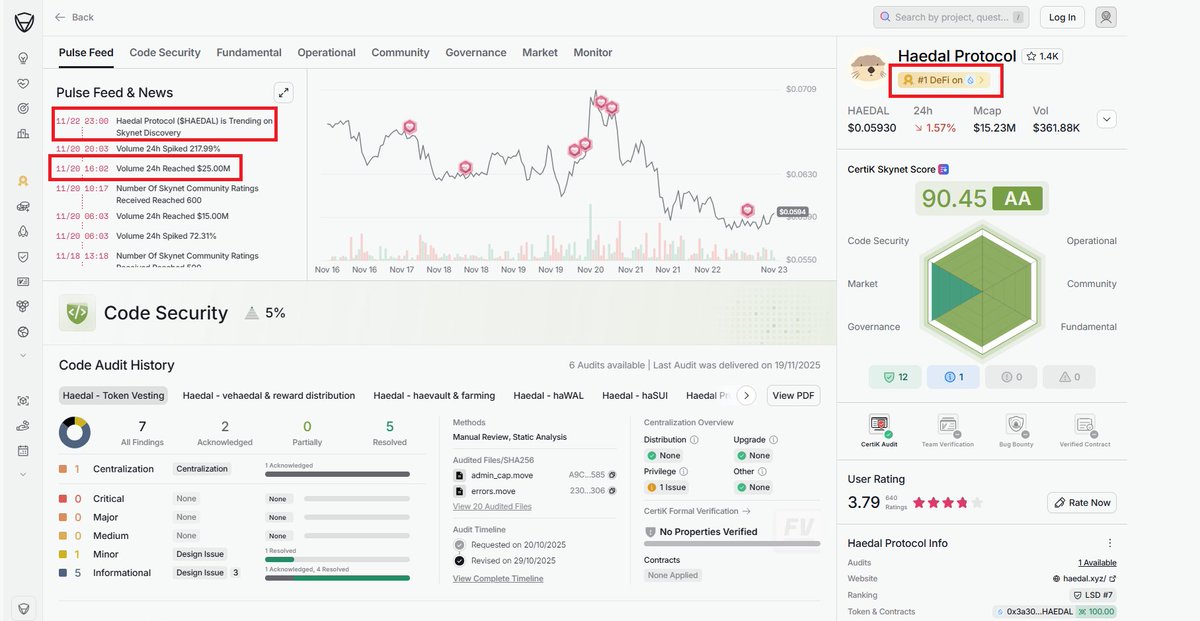
Task: Click the four-star user rating stars
Action: pyautogui.click(x=947, y=503)
